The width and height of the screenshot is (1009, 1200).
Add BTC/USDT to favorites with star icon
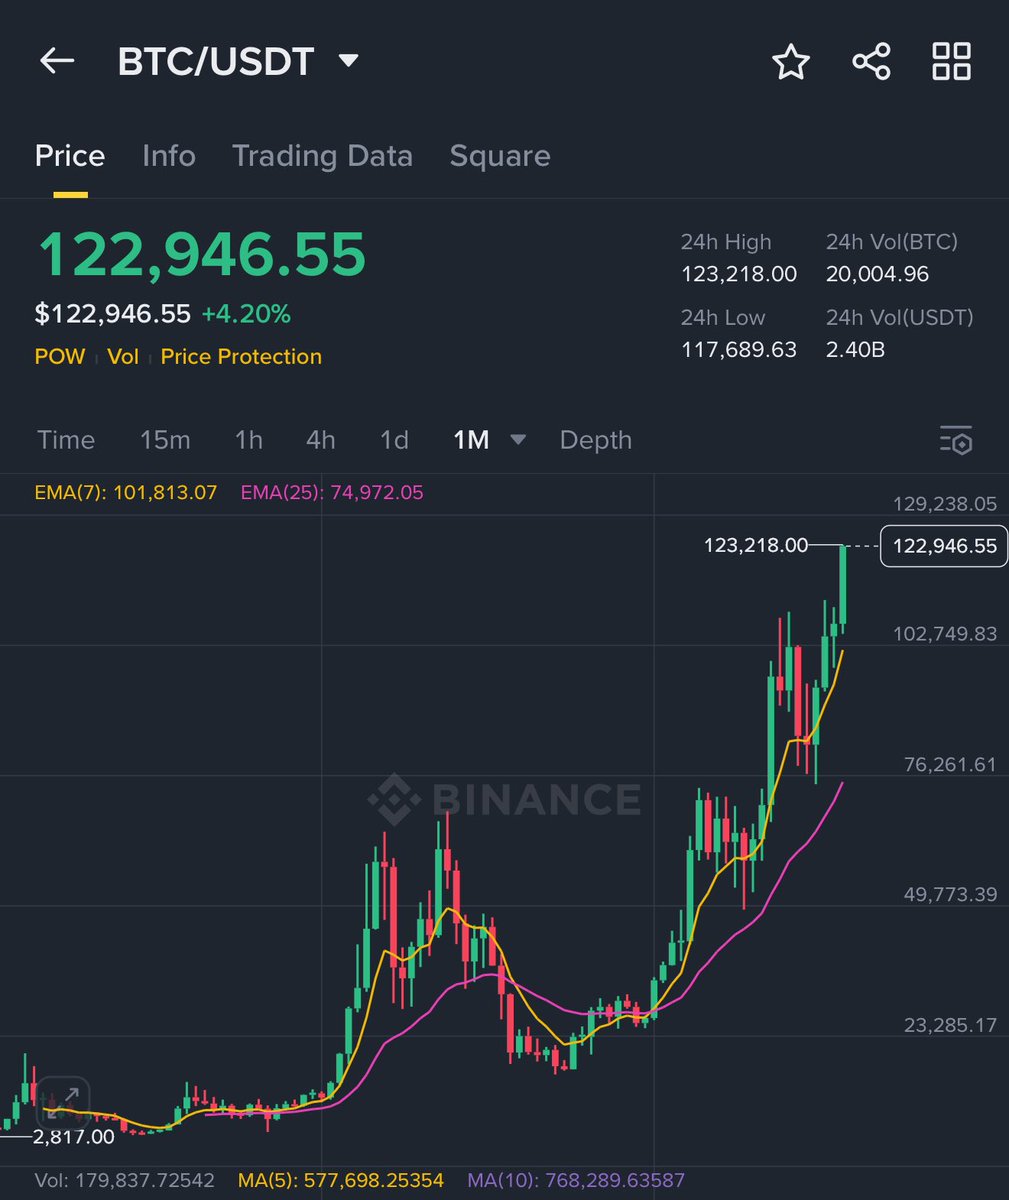point(791,62)
